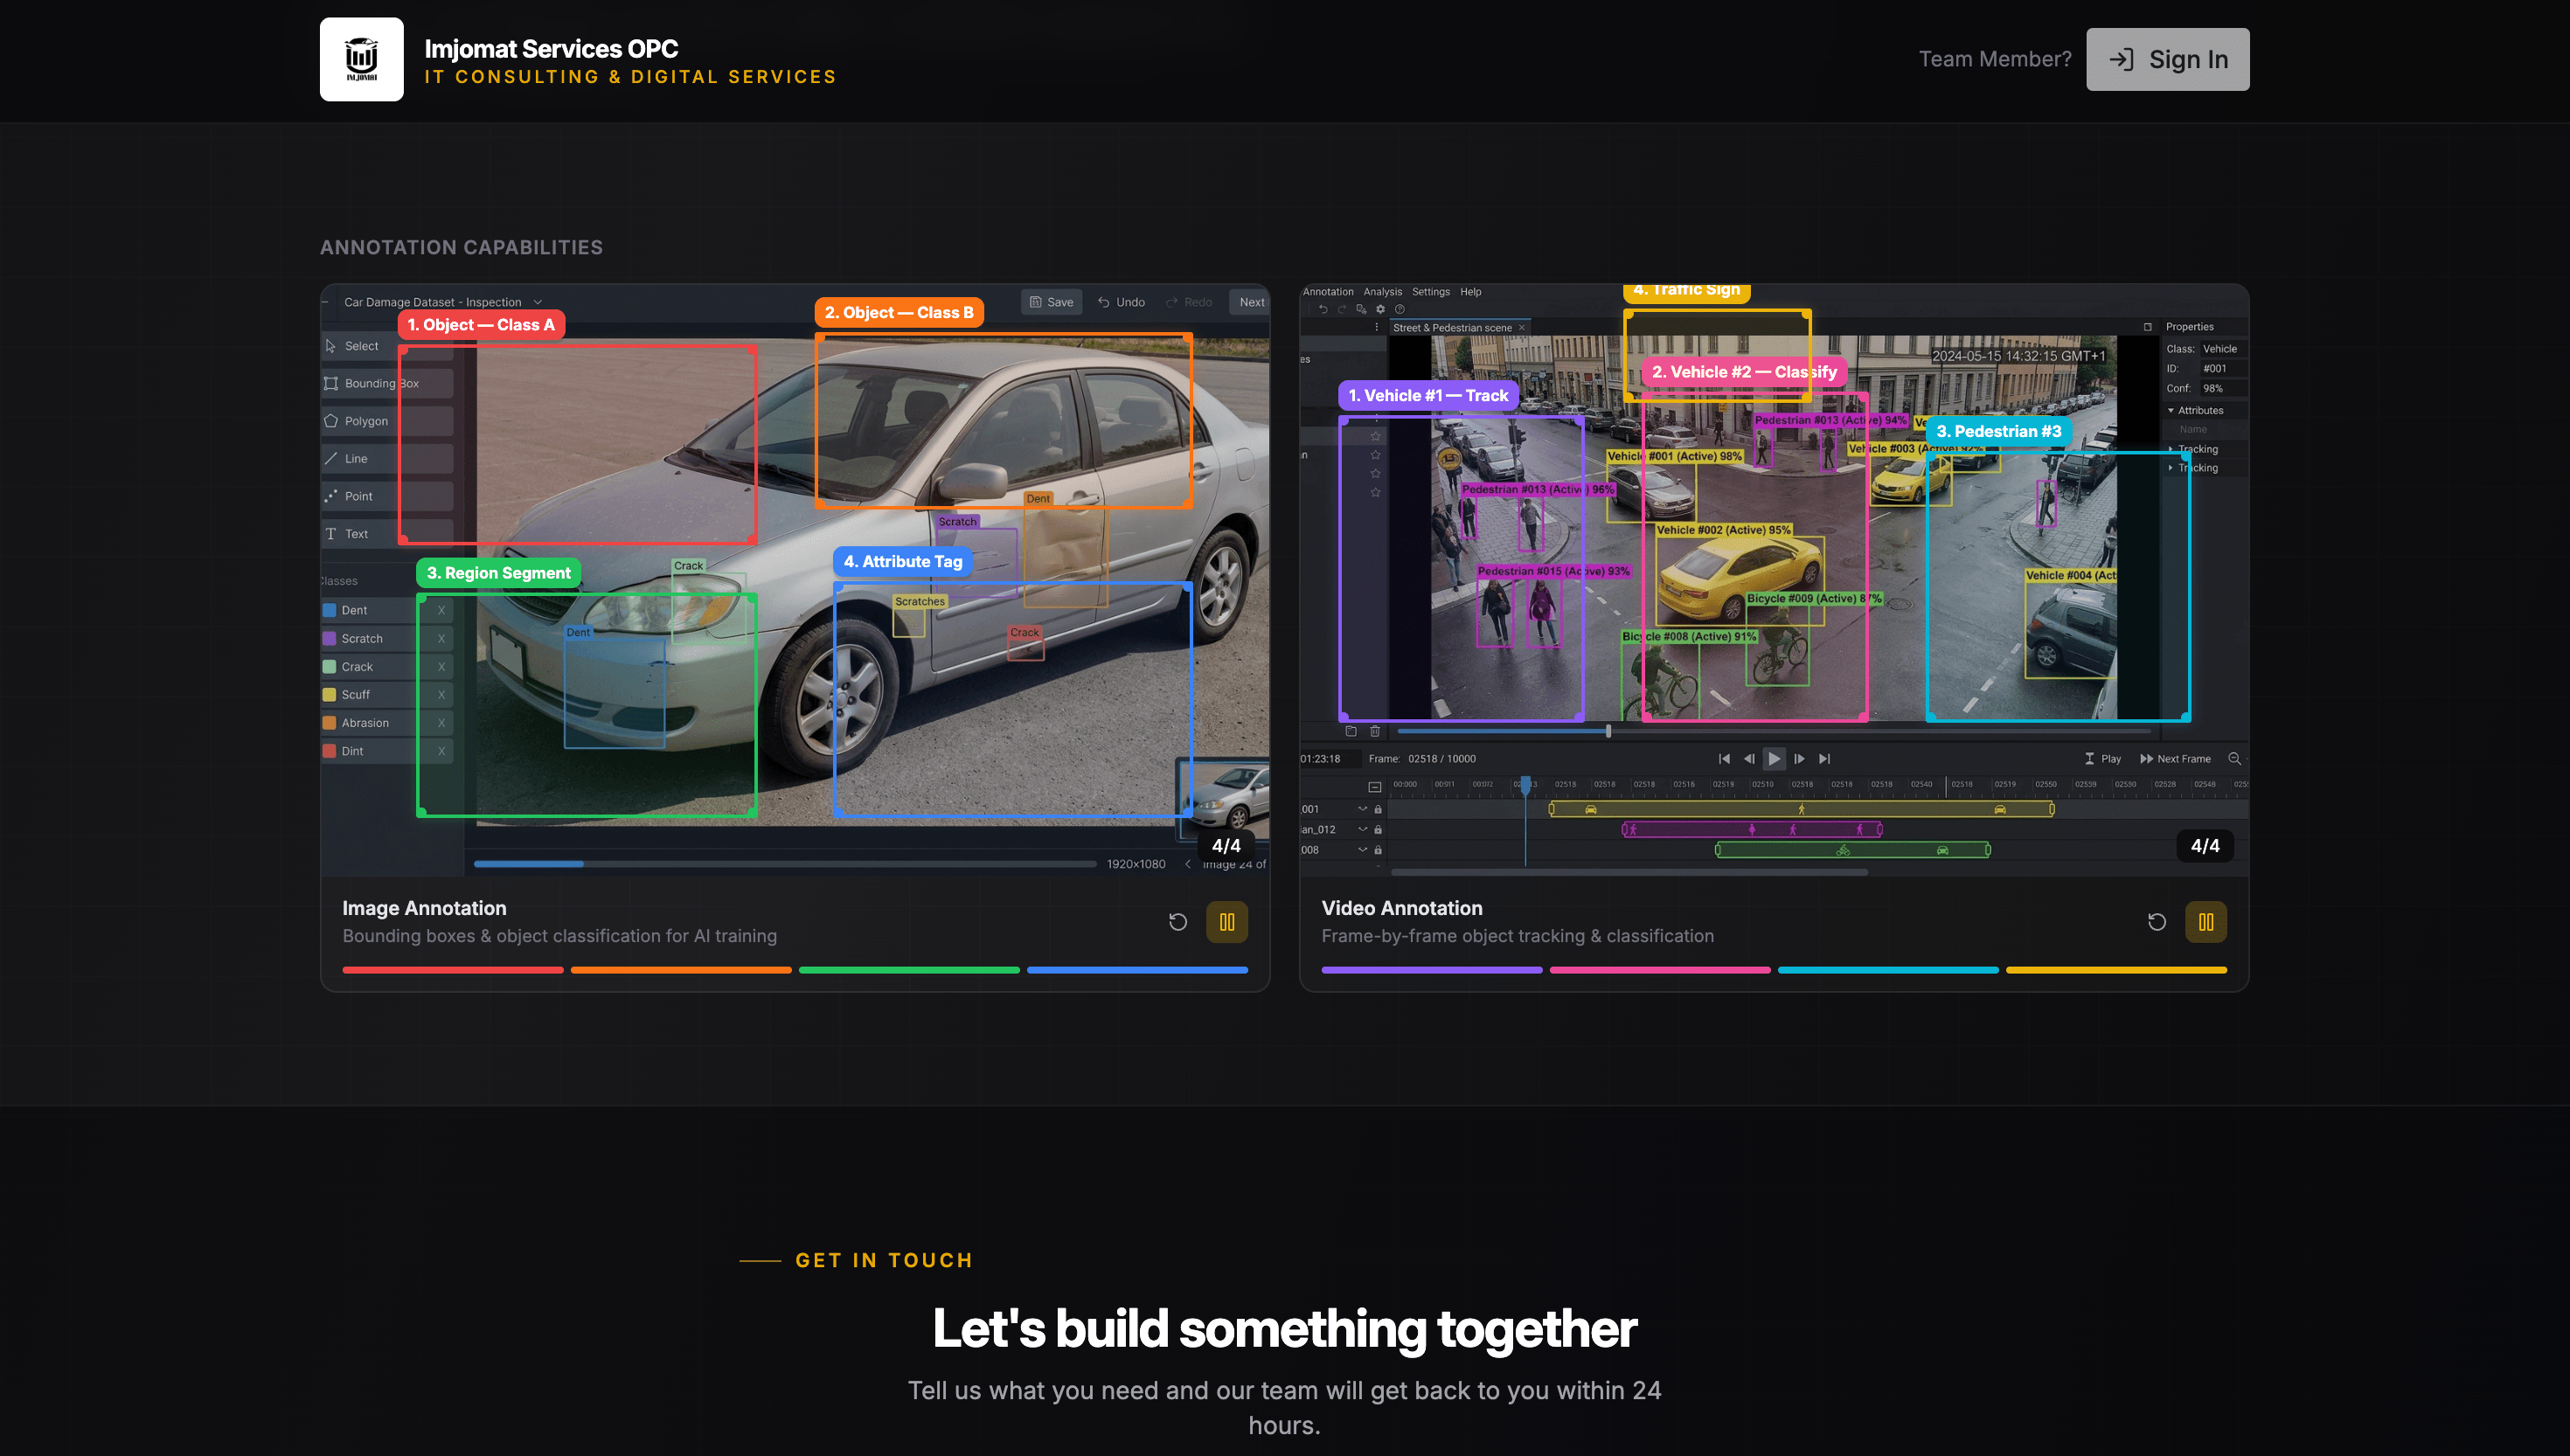Click the previous image chevron near 1920x1080
The width and height of the screenshot is (2570, 1456).
pyautogui.click(x=1187, y=864)
